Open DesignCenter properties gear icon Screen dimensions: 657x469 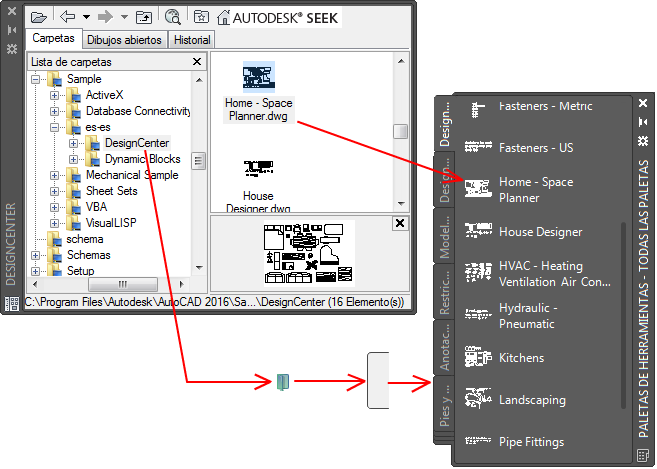point(12,49)
